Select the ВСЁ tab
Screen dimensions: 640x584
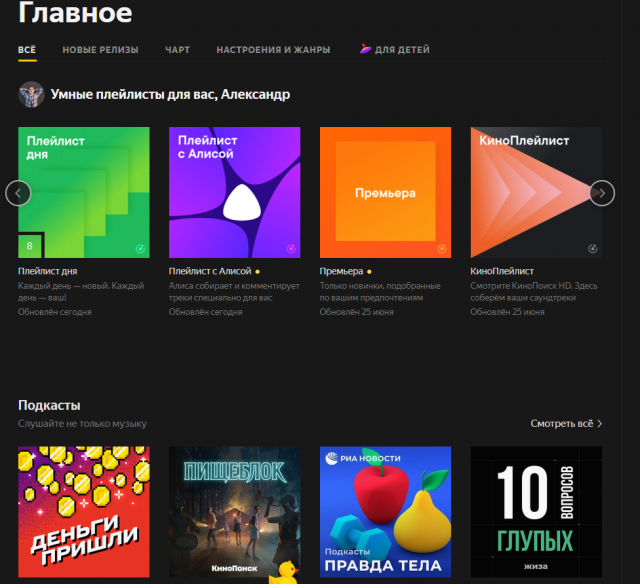[x=27, y=50]
